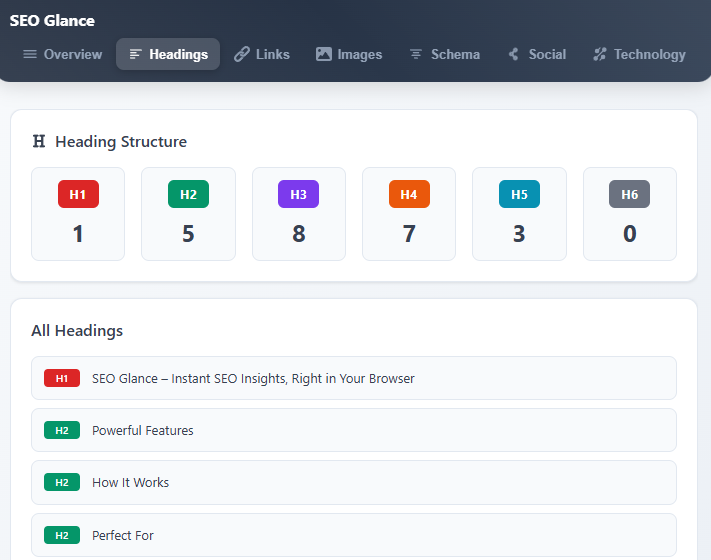The image size is (711, 560).
Task: Select the 'Perfect For' heading row
Action: [x=354, y=535]
